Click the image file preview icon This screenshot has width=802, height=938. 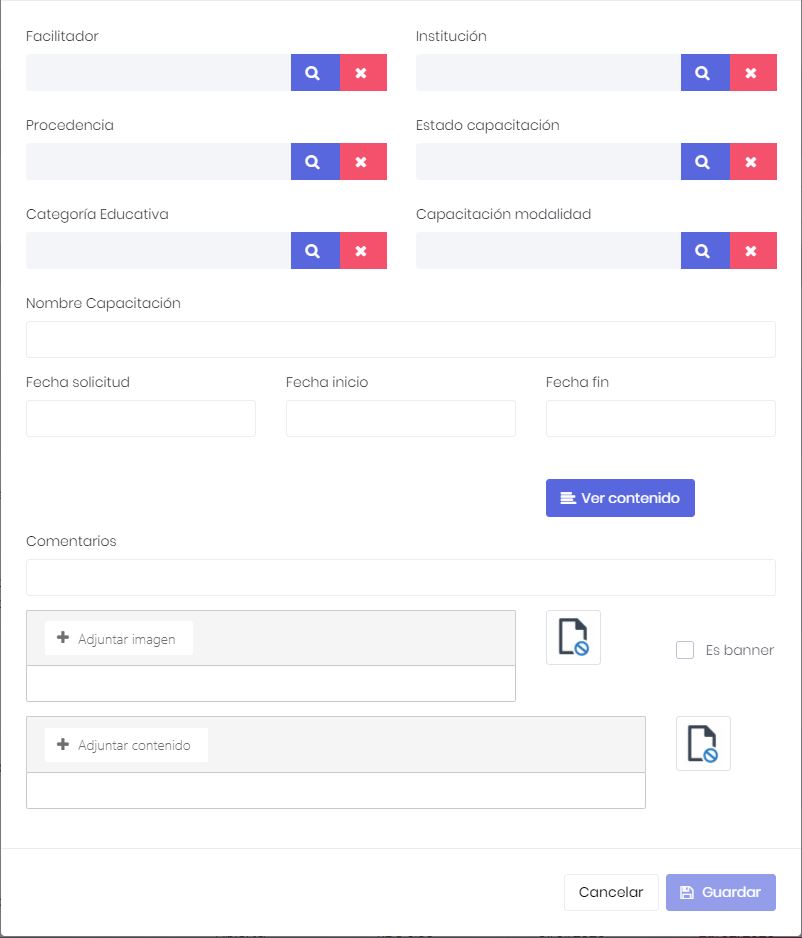point(573,638)
